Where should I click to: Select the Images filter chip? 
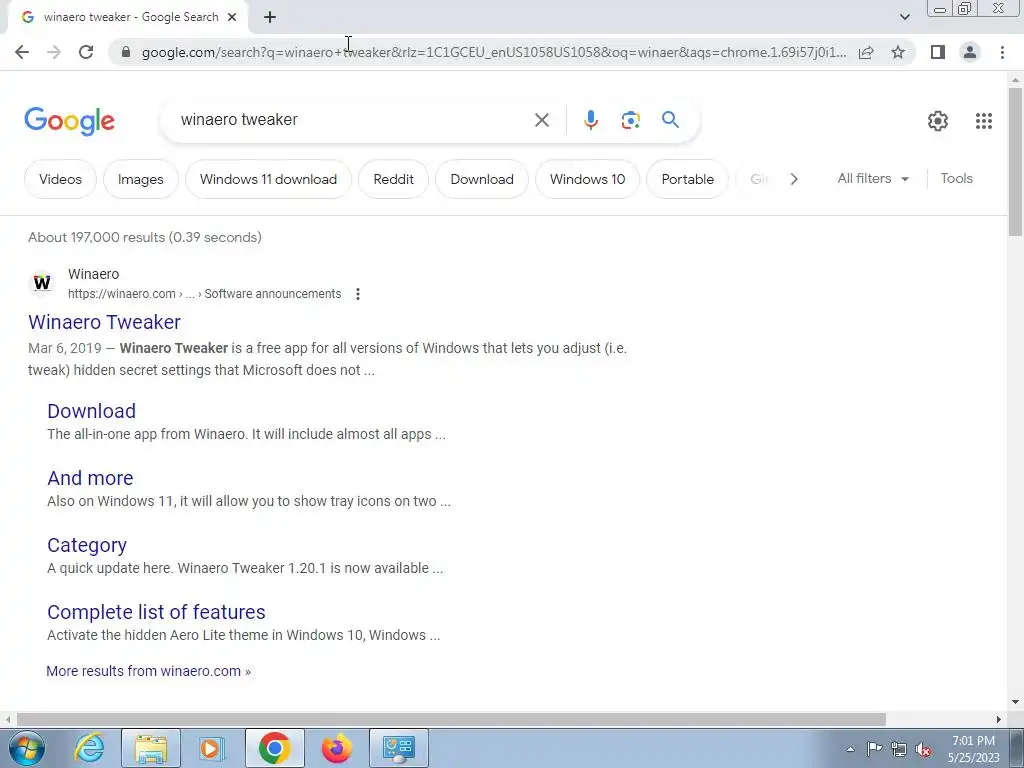tap(140, 179)
